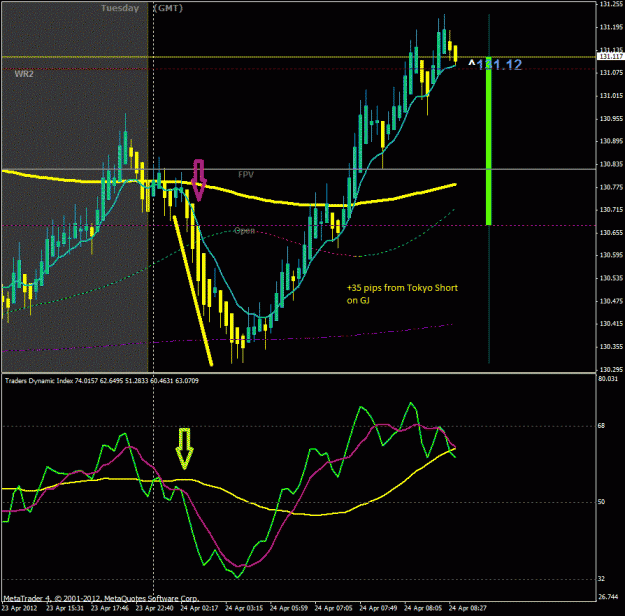Click the '24 Apr 03:15' time label
Screen dimensions: 625x616
click(244, 608)
